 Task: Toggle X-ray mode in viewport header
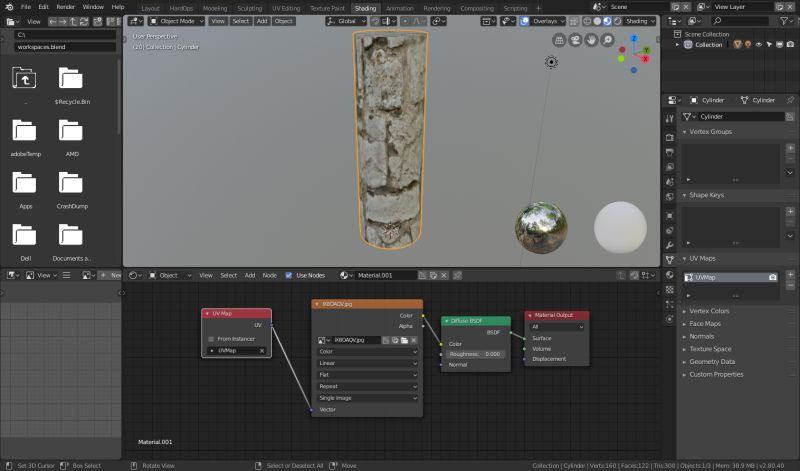point(574,21)
